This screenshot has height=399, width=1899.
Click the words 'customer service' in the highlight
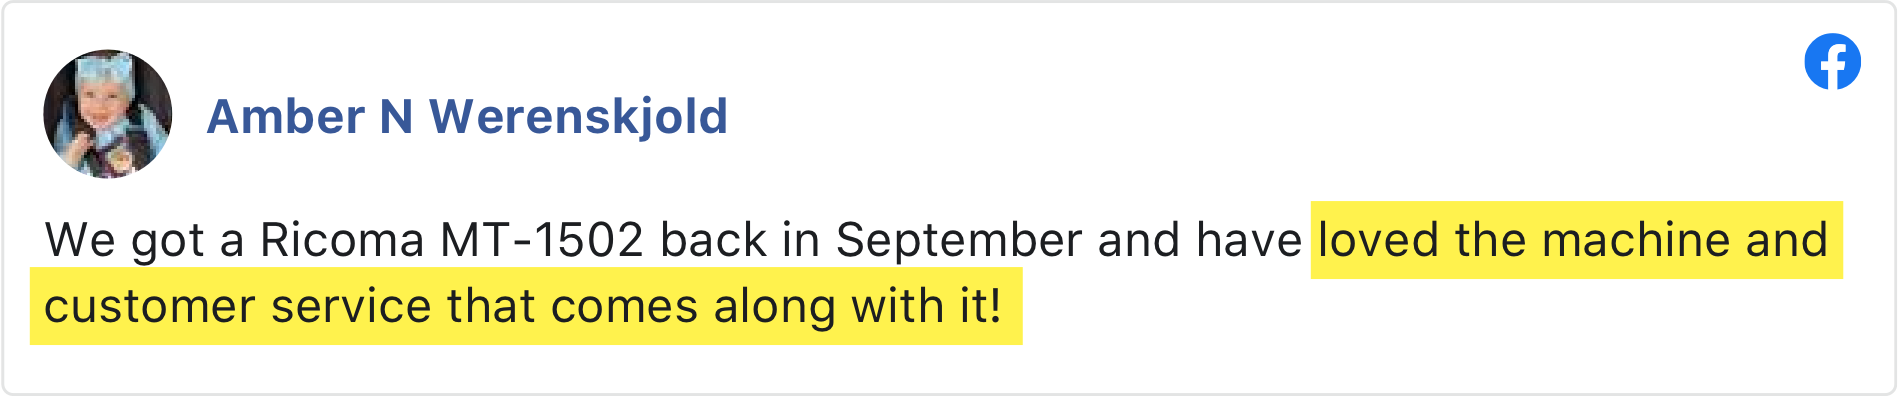click(238, 306)
